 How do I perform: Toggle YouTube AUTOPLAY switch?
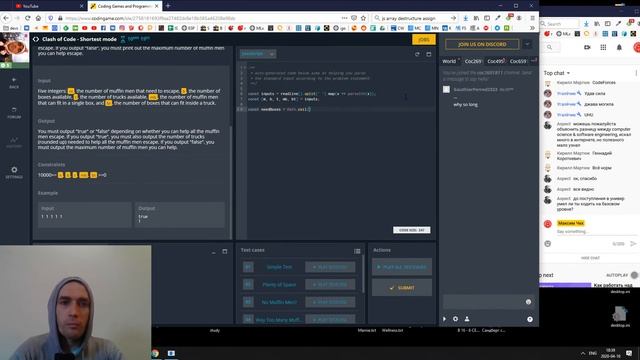coord(634,275)
